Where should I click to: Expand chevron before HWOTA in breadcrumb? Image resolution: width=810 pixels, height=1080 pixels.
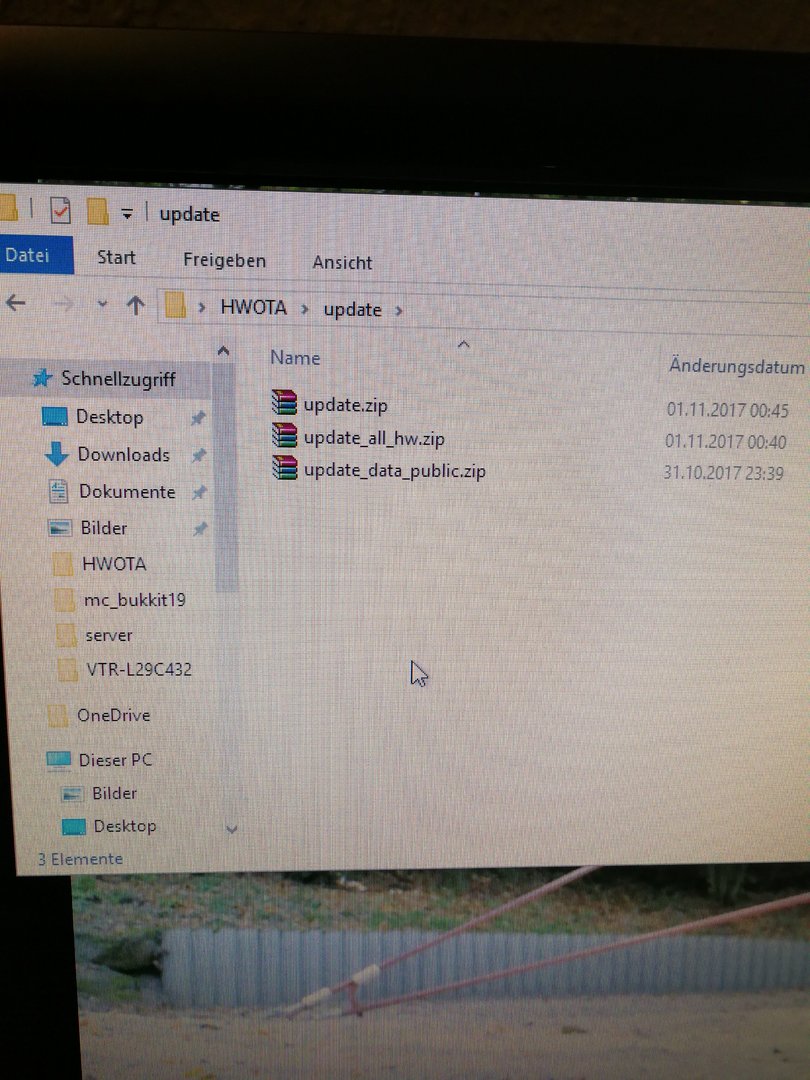tap(202, 307)
